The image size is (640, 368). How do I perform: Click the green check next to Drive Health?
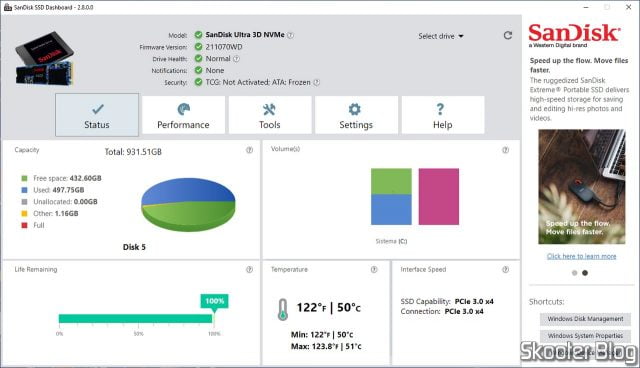[x=198, y=58]
